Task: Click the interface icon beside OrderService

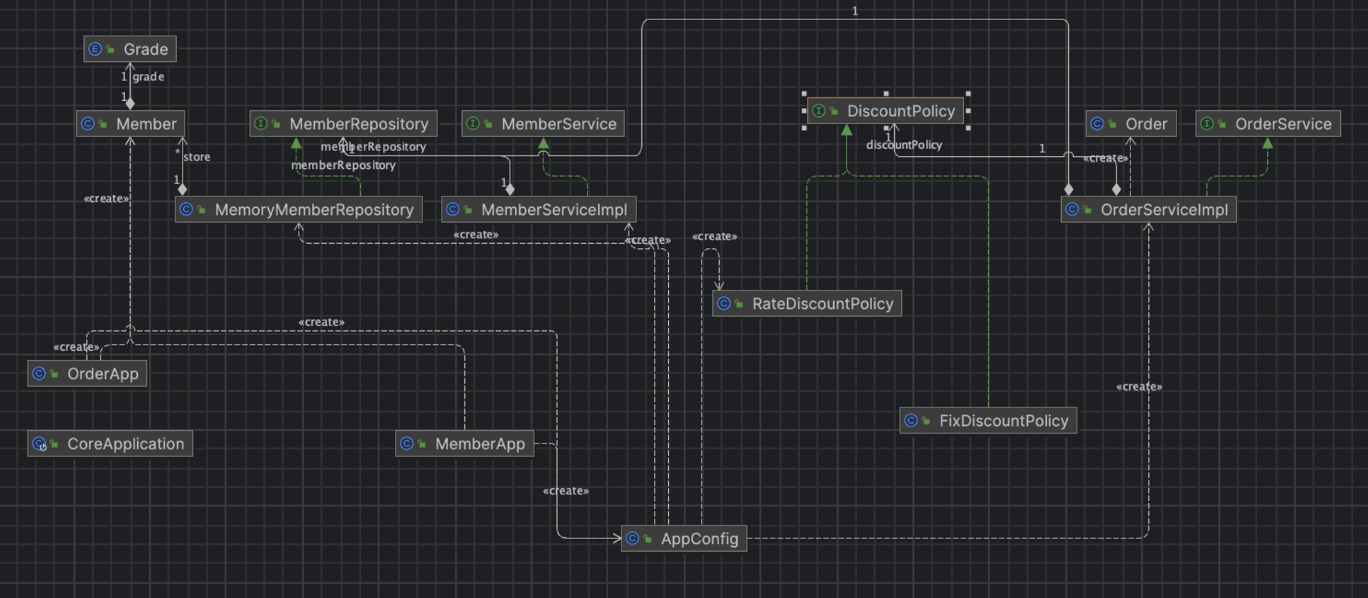Action: click(x=1207, y=124)
